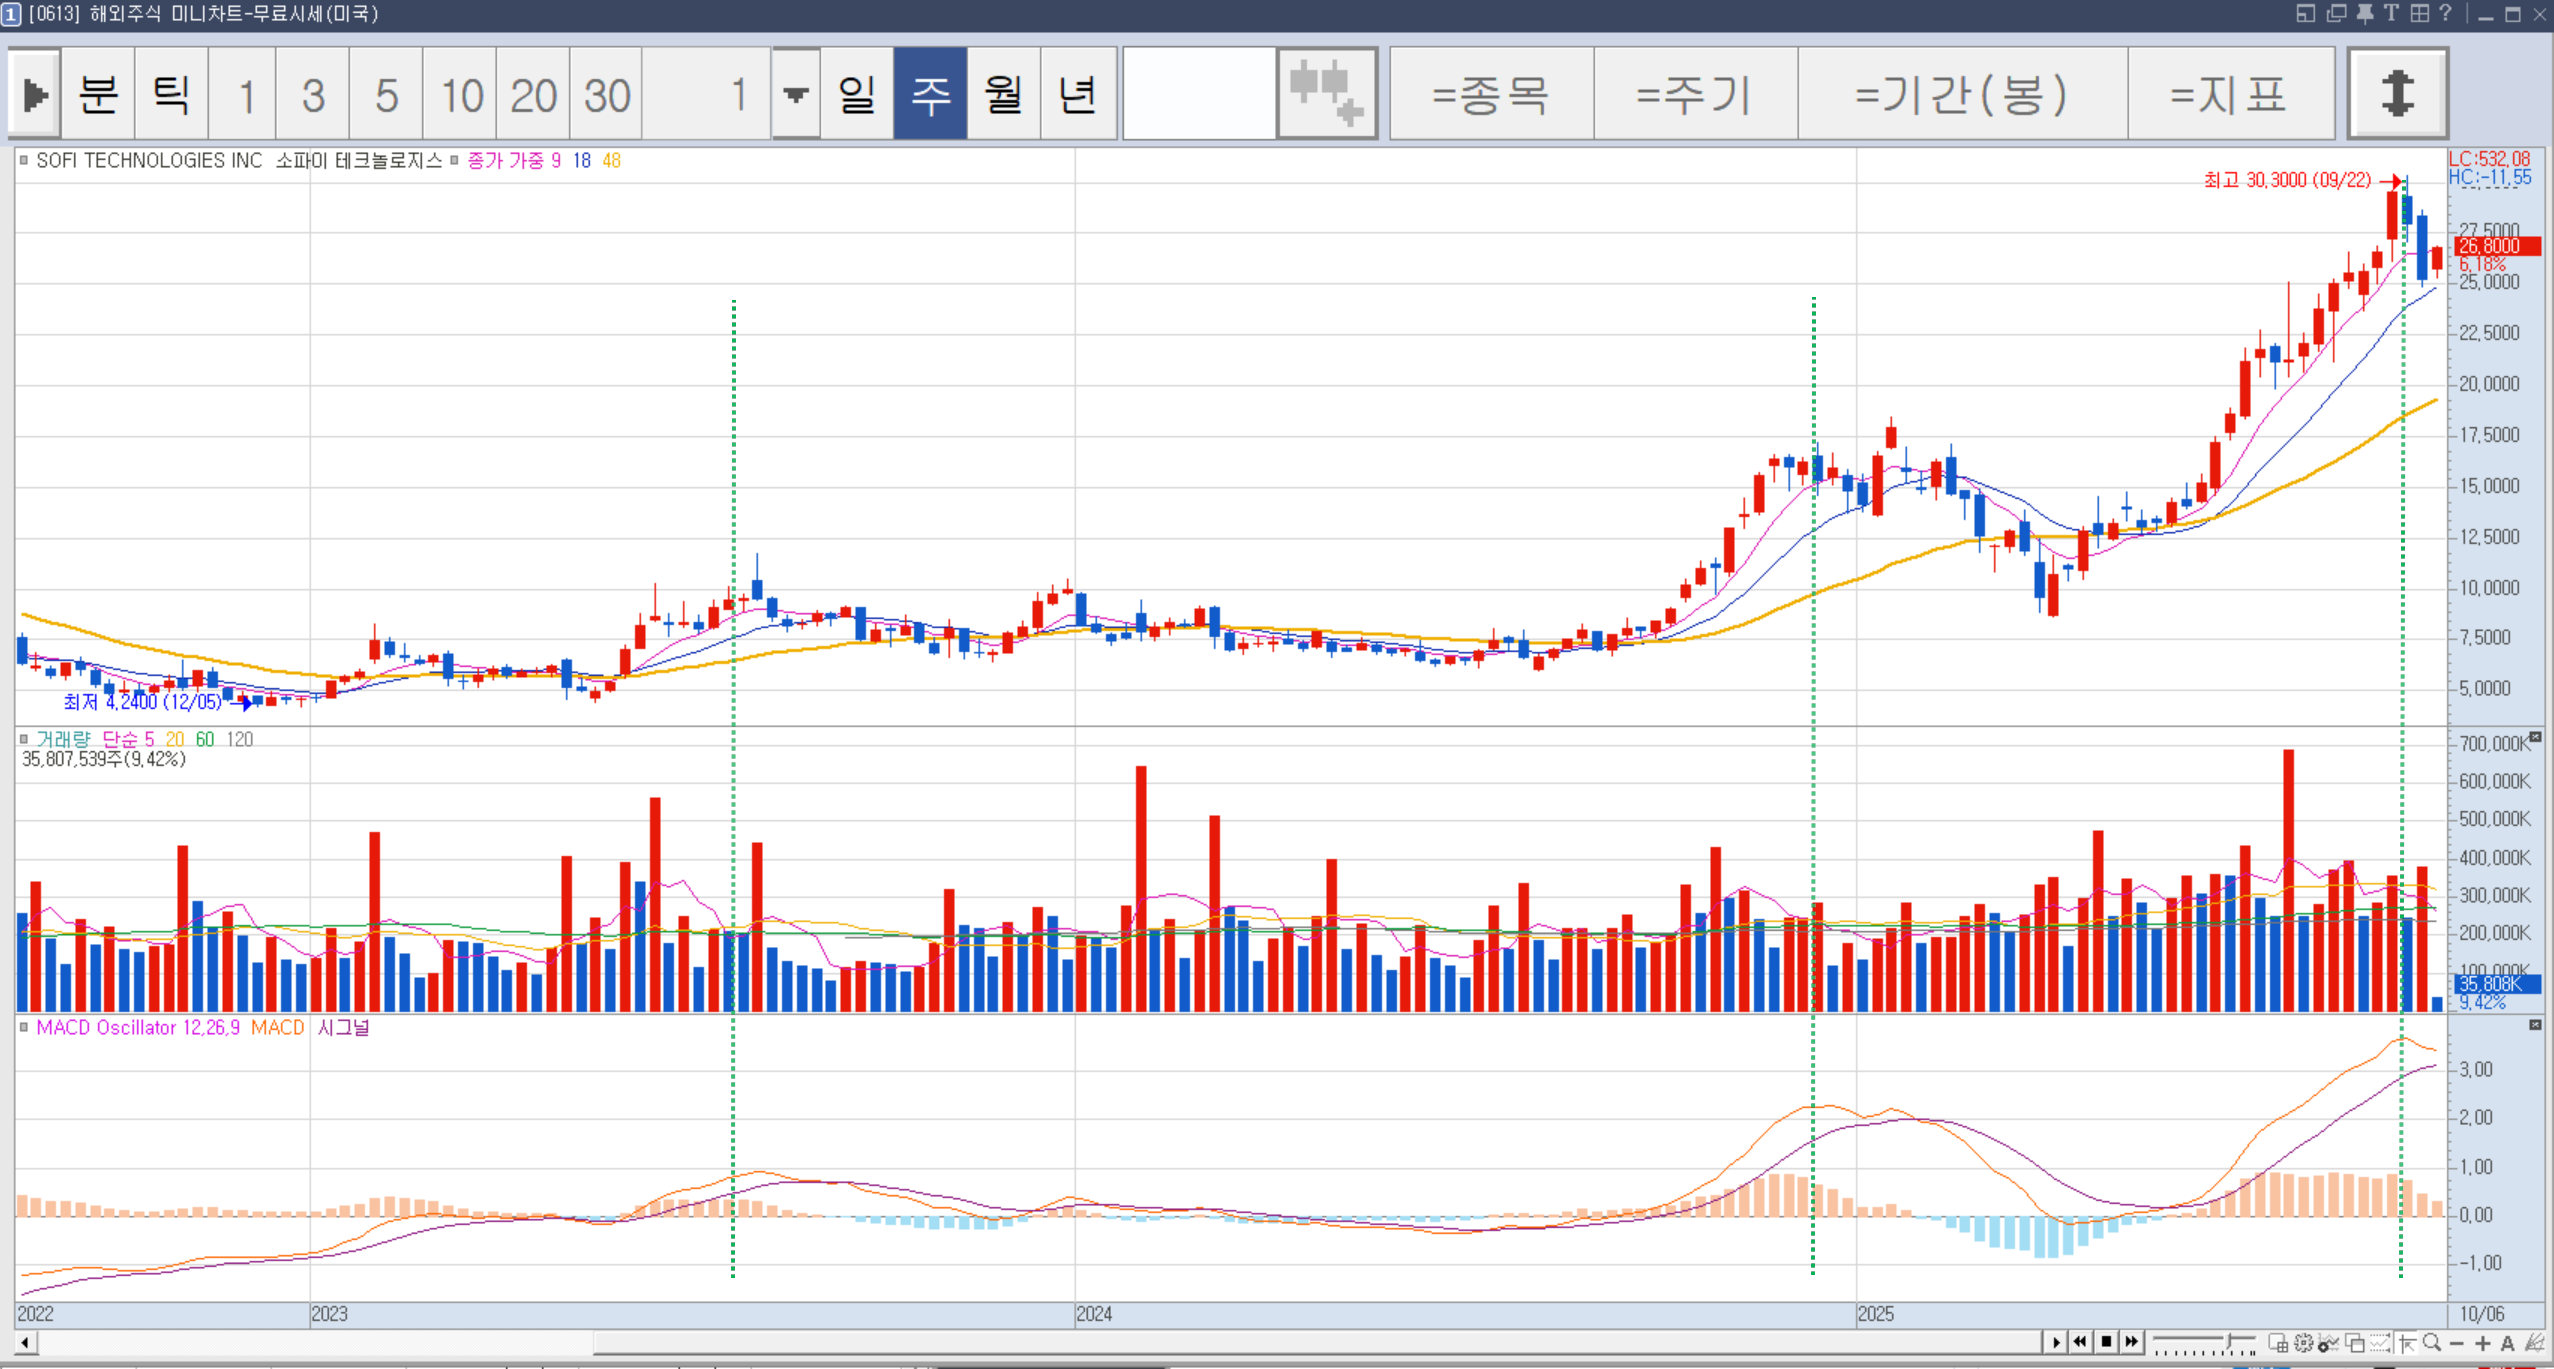The height and width of the screenshot is (1369, 2554).
Task: Click the magnifier zoom icon
Action: 2431,1343
